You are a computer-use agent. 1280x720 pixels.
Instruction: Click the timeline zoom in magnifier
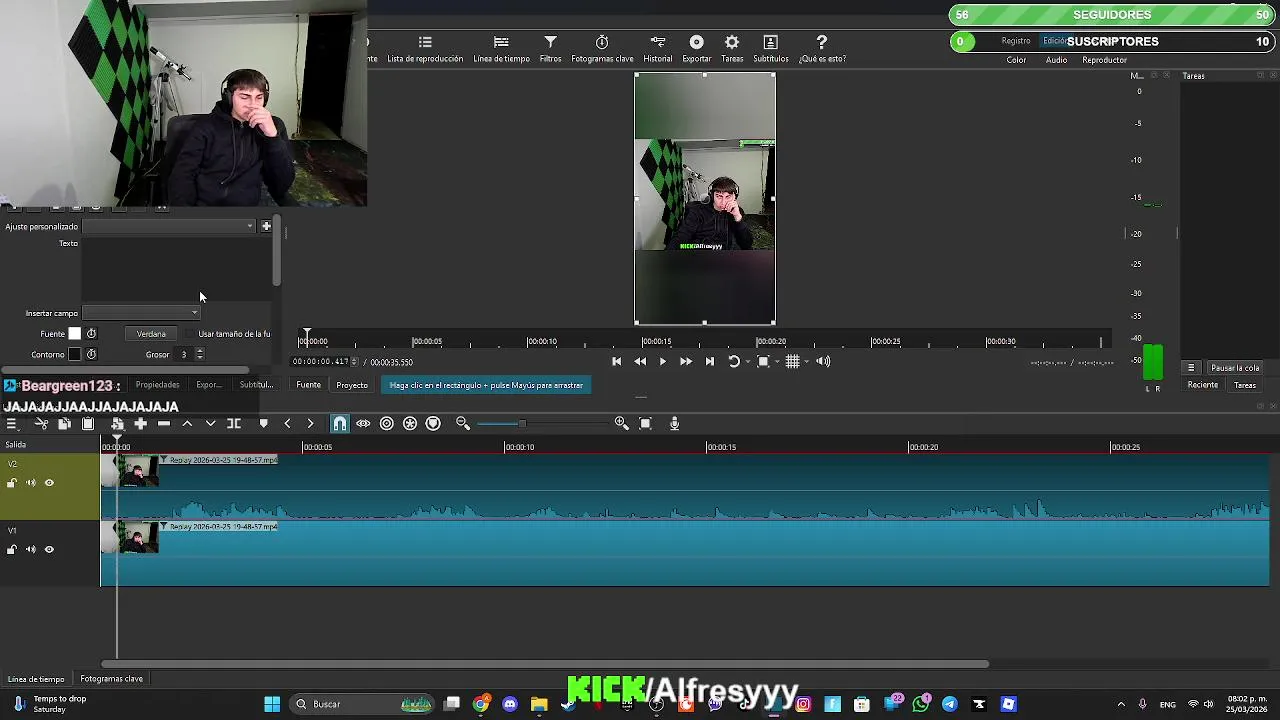[622, 424]
